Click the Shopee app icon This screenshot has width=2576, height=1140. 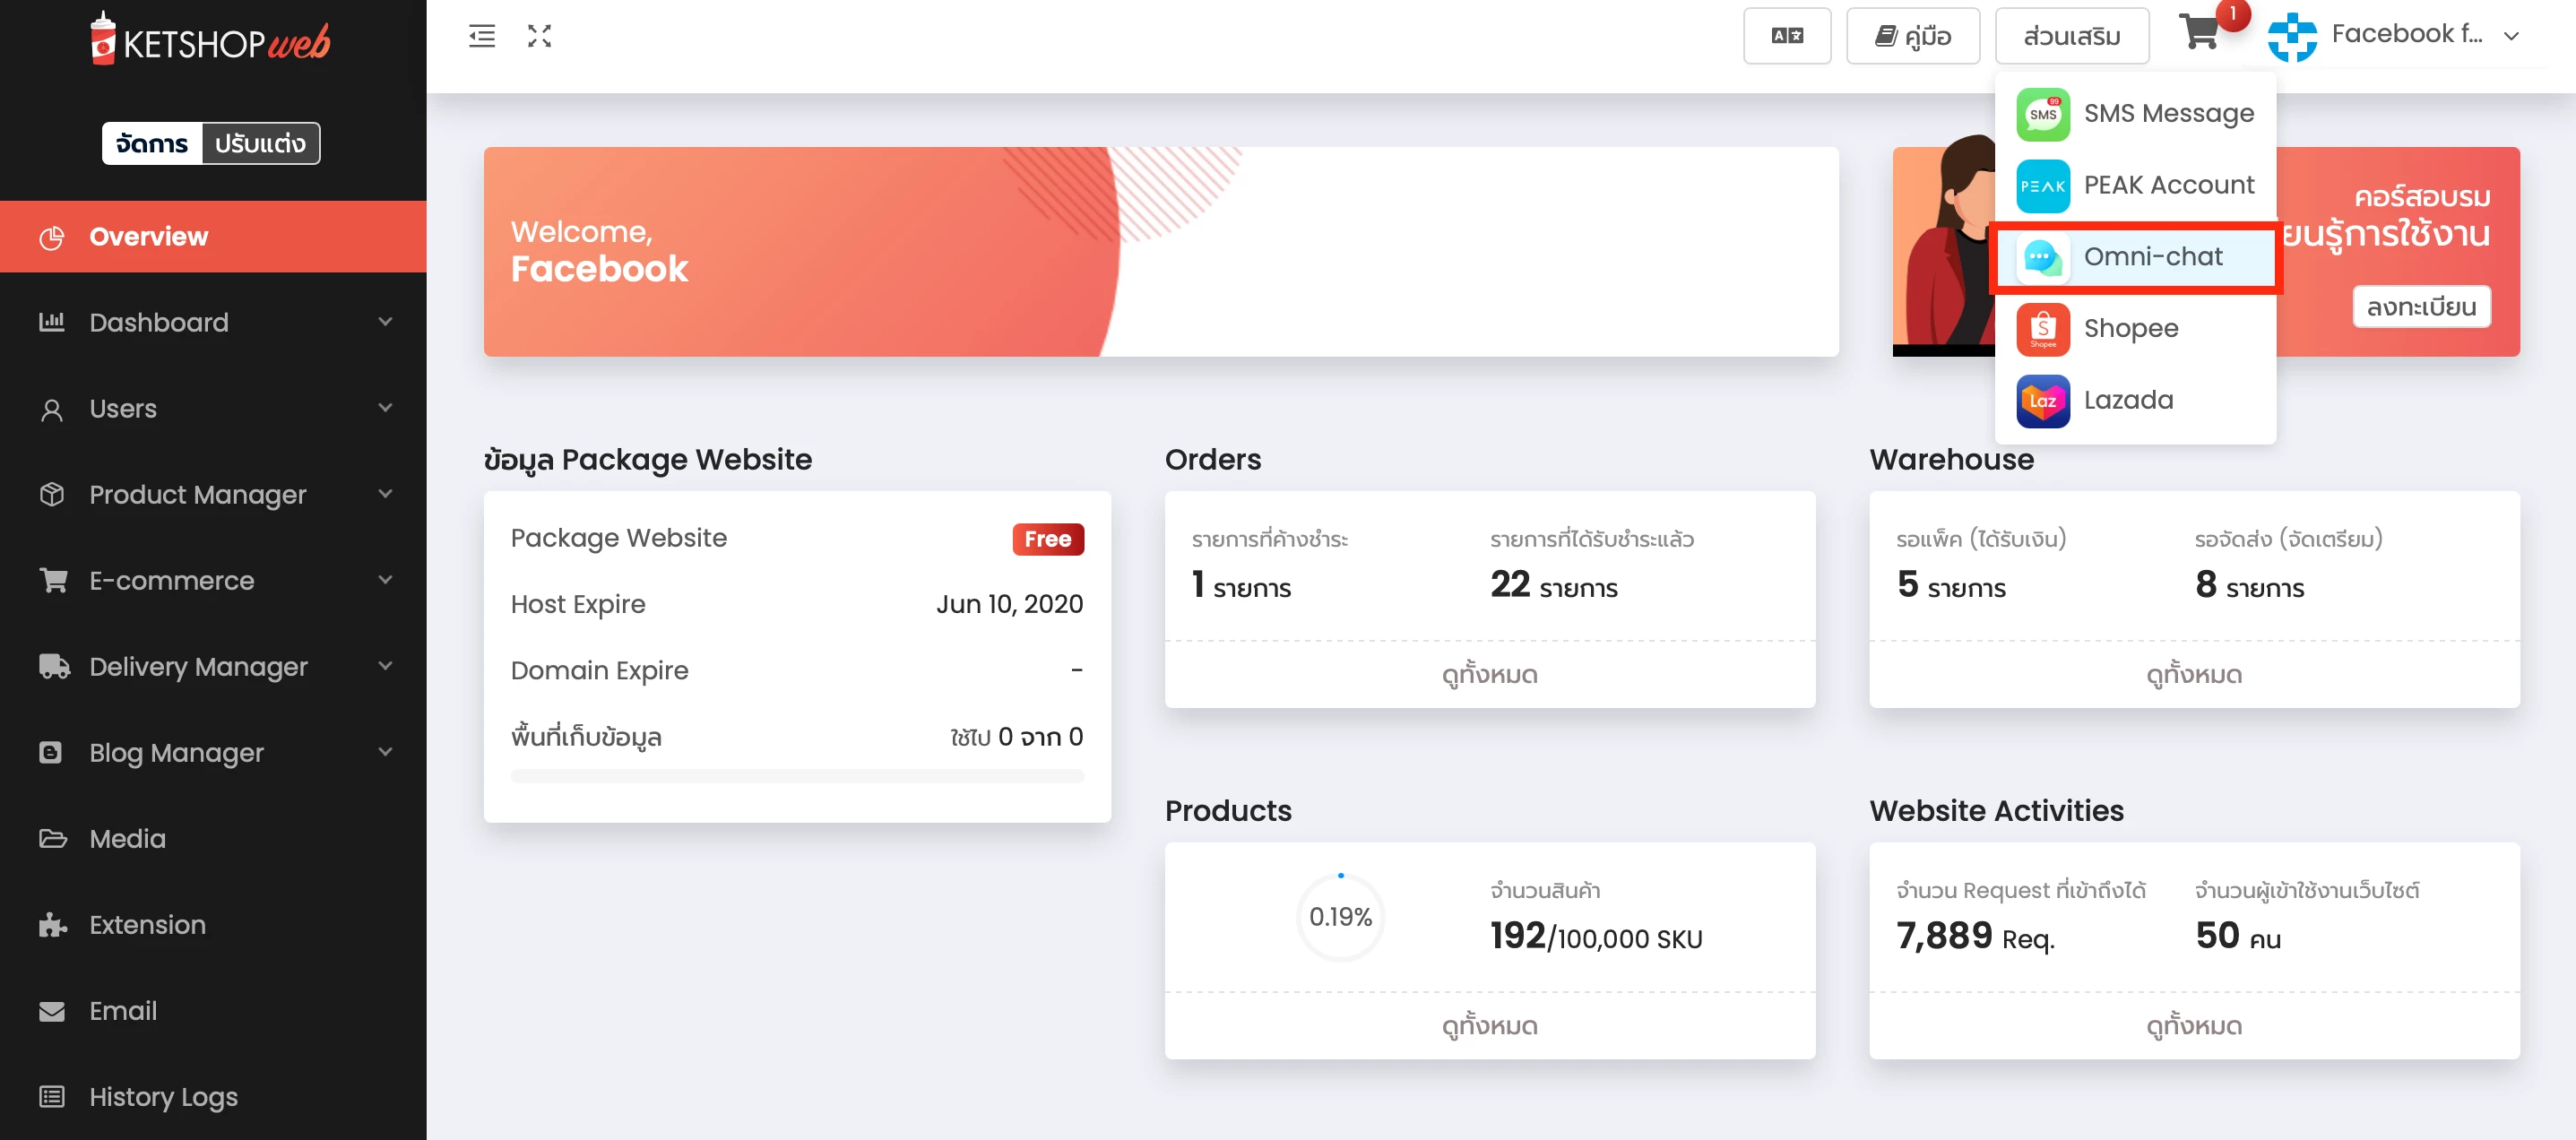pyautogui.click(x=2042, y=329)
